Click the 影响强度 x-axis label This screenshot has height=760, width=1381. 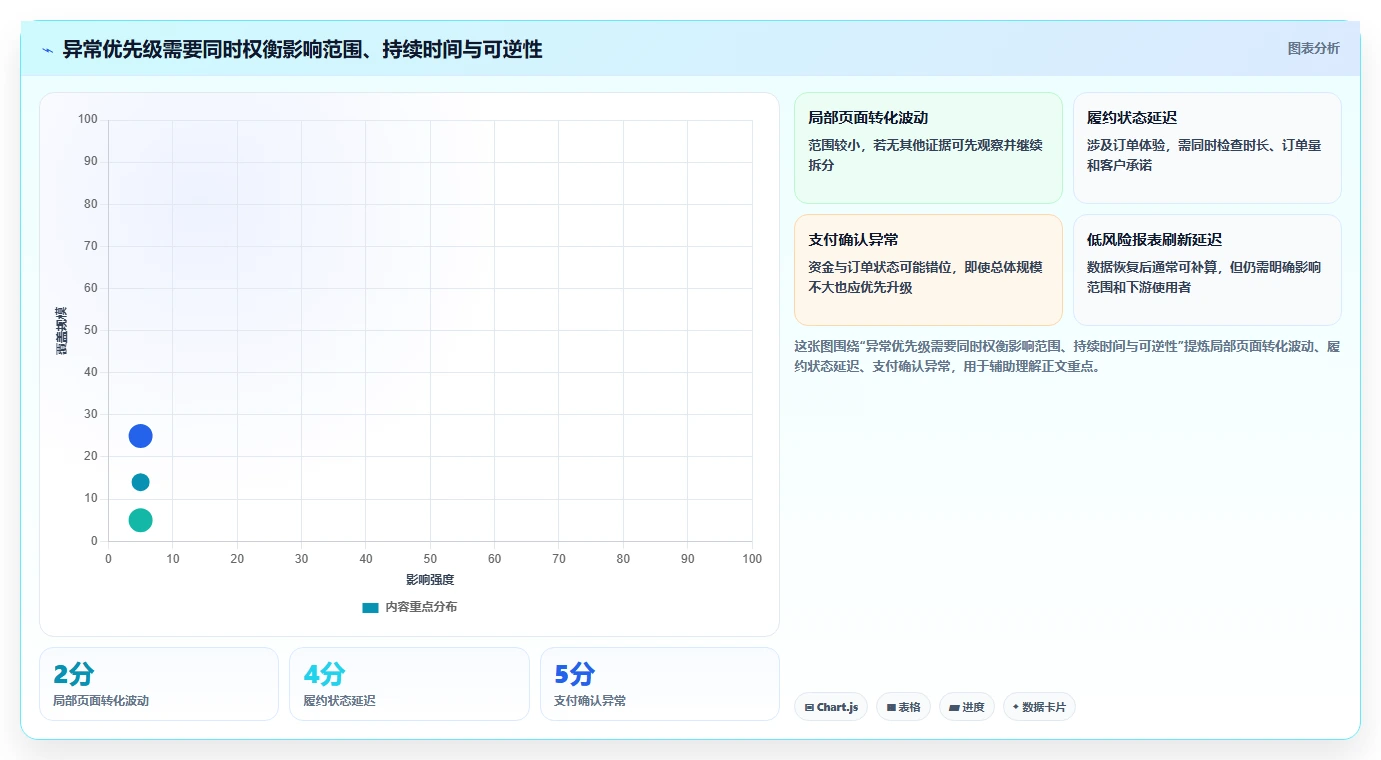coord(430,580)
